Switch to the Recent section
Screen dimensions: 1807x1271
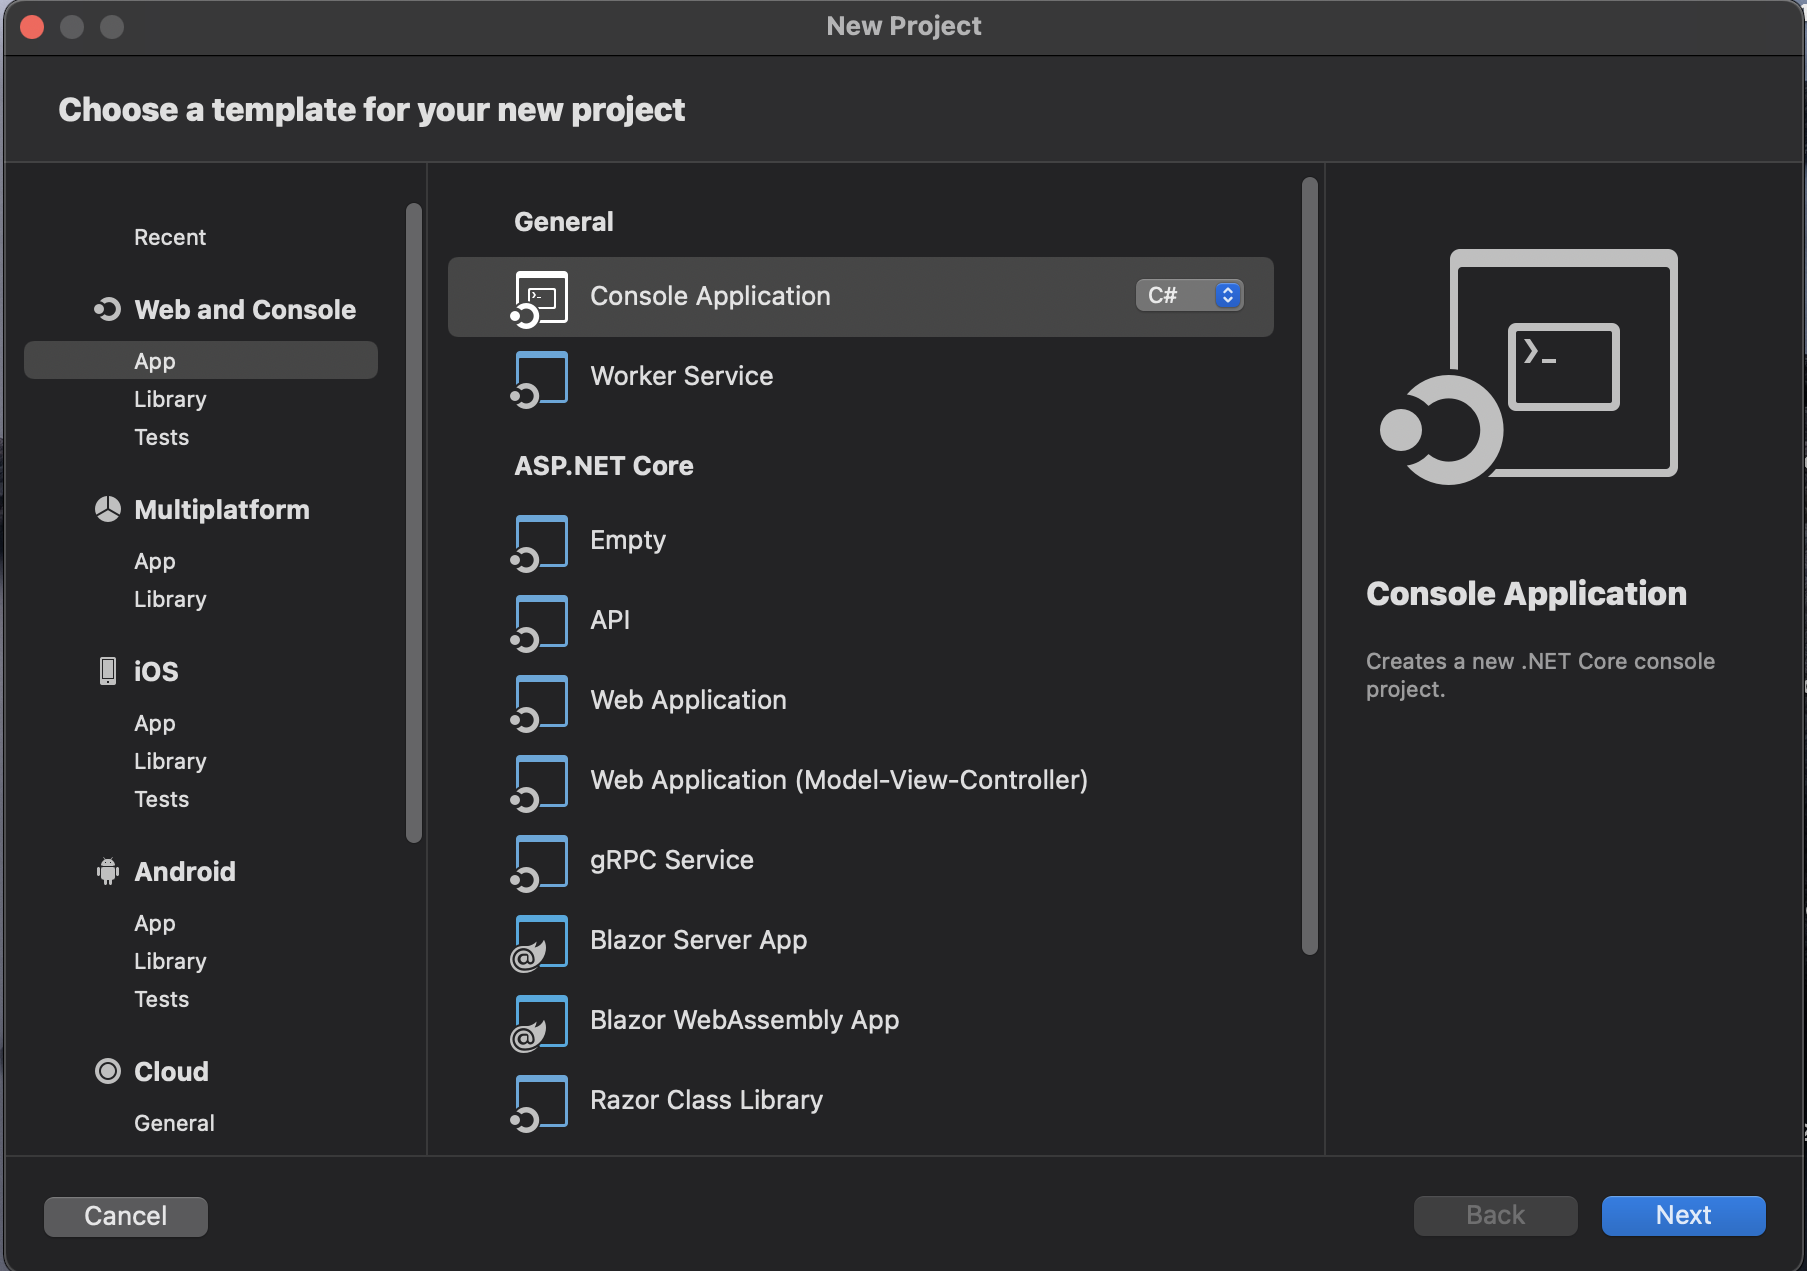169,237
